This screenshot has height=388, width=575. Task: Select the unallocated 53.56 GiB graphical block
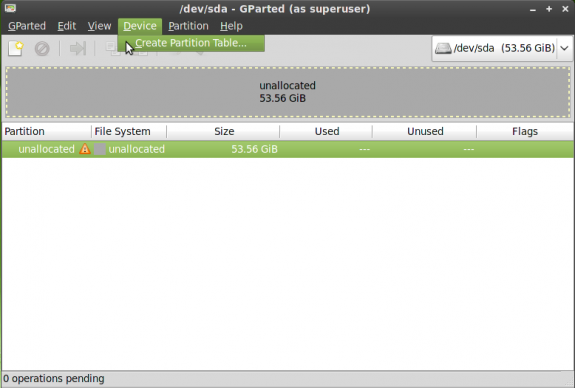288,92
